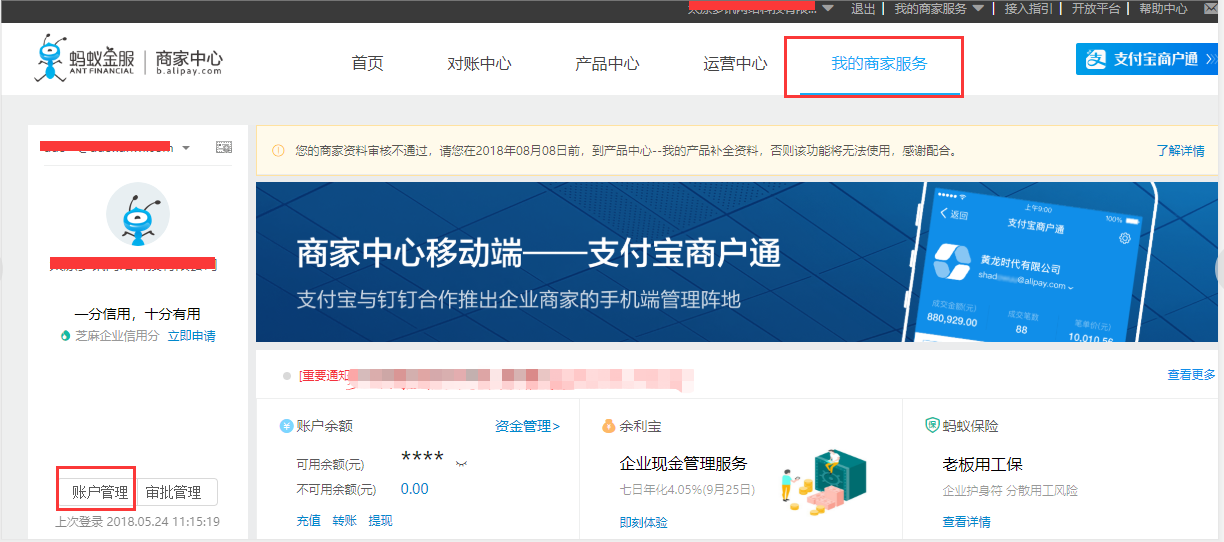The height and width of the screenshot is (542, 1224).
Task: Expand the company name dropdown arrow
Action: point(828,8)
